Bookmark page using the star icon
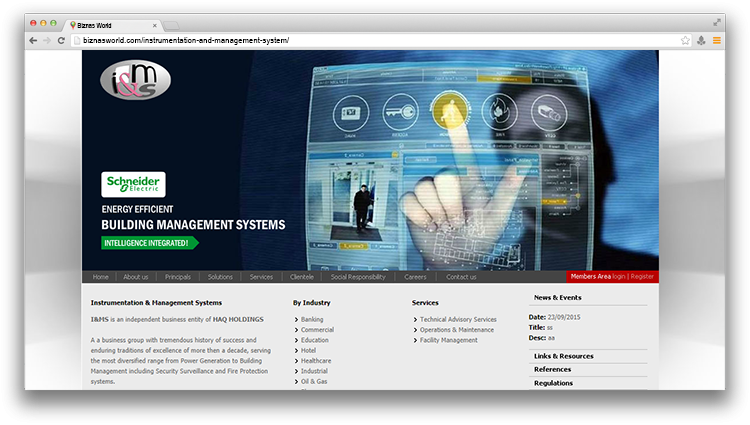The image size is (750, 425). [x=685, y=40]
